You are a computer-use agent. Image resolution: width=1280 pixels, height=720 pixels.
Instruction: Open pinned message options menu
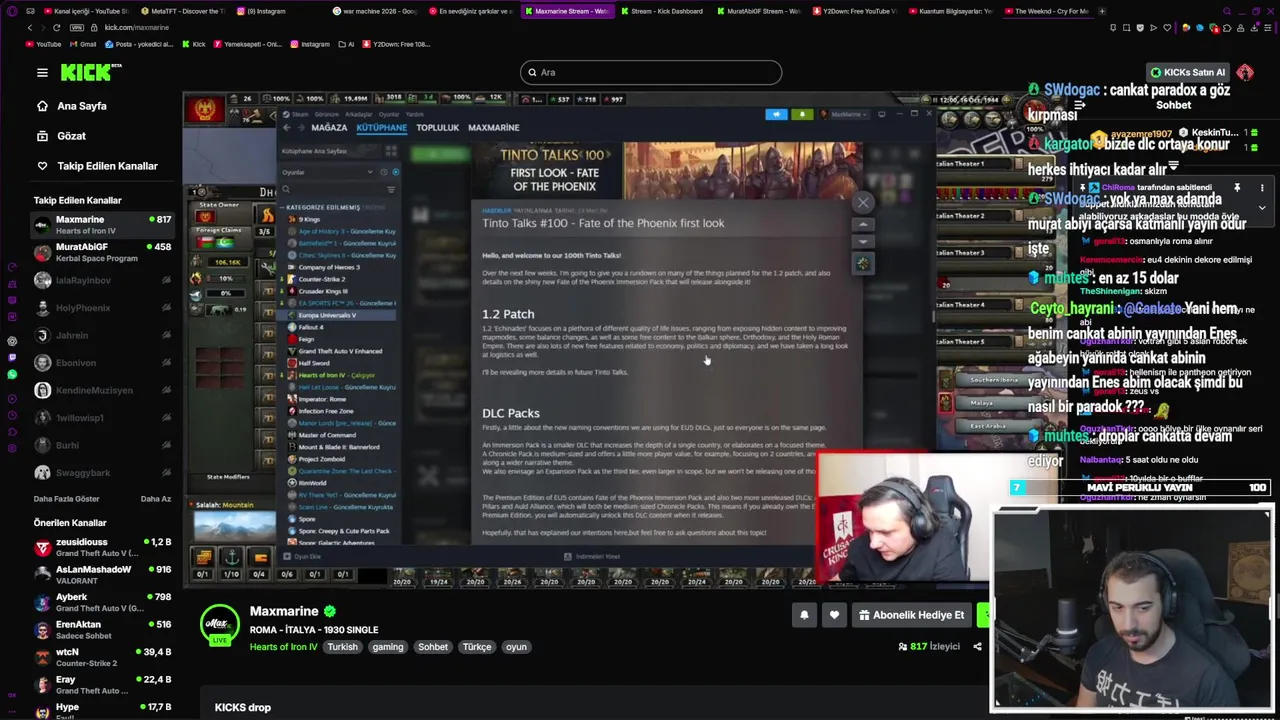[x=1262, y=187]
